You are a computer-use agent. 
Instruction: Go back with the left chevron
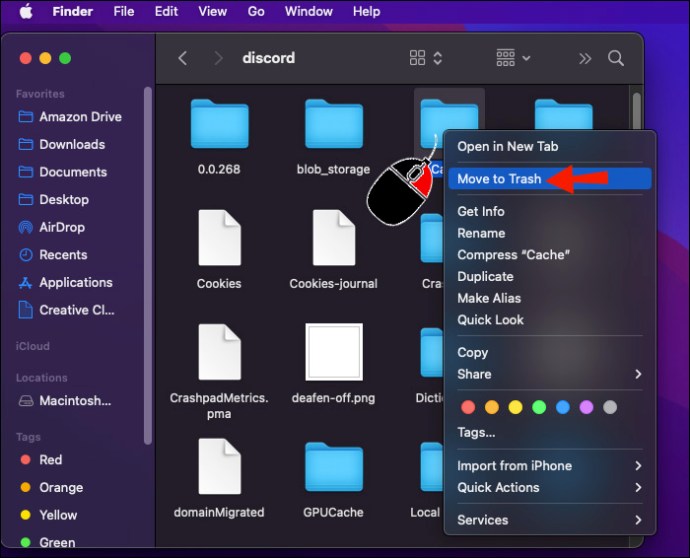[x=183, y=58]
